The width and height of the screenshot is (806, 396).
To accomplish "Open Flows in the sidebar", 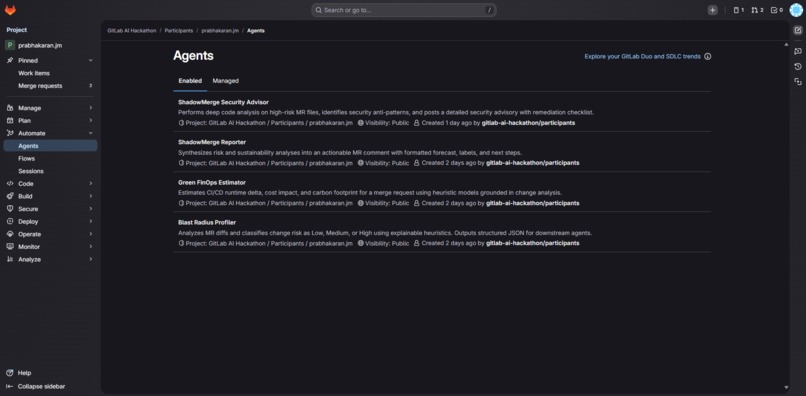I will [x=50, y=158].
